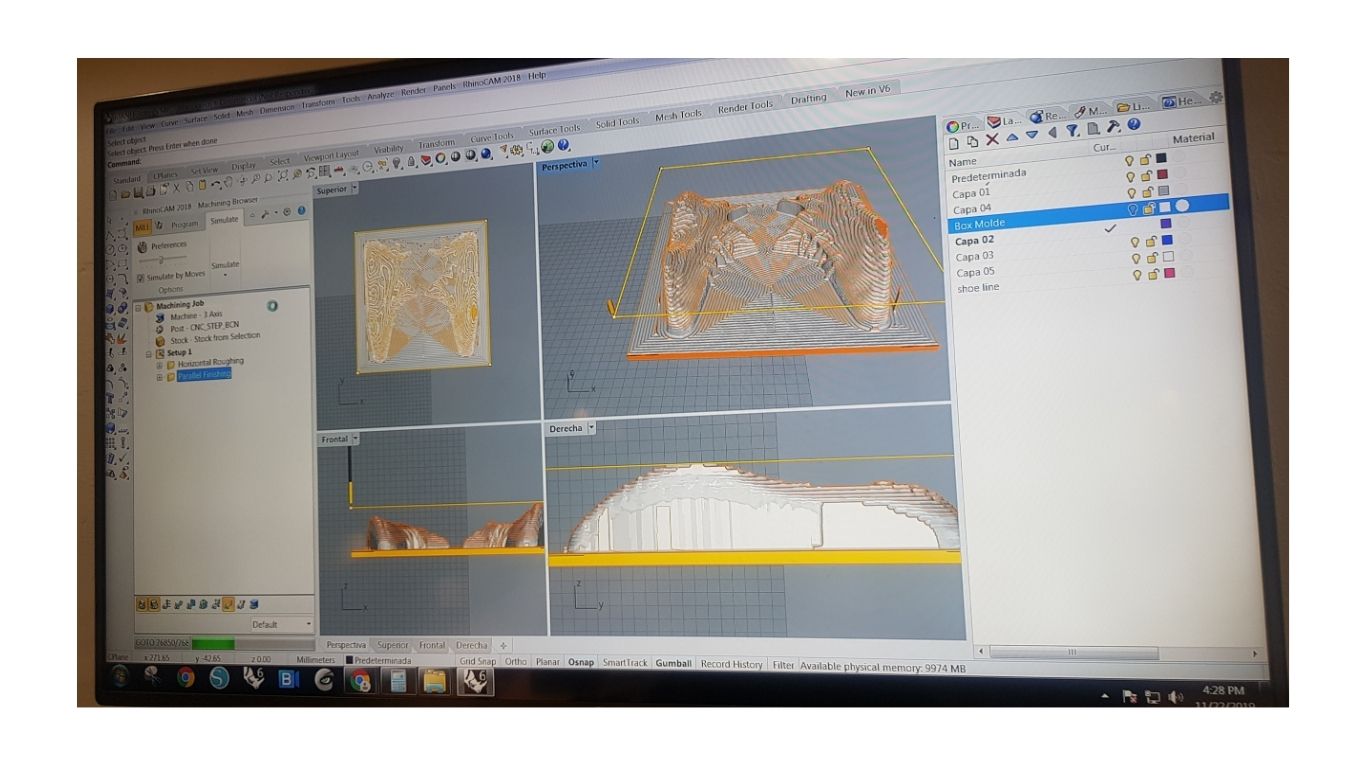Viewport: 1366px width, 768px height.
Task: Adjust the simulation speed slider
Action: click(x=160, y=259)
